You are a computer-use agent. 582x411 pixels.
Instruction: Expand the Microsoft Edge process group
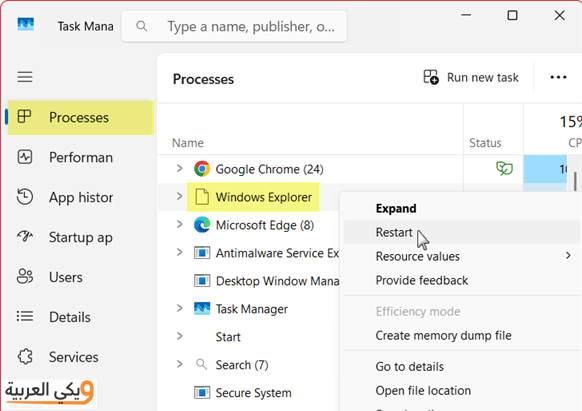(x=180, y=225)
